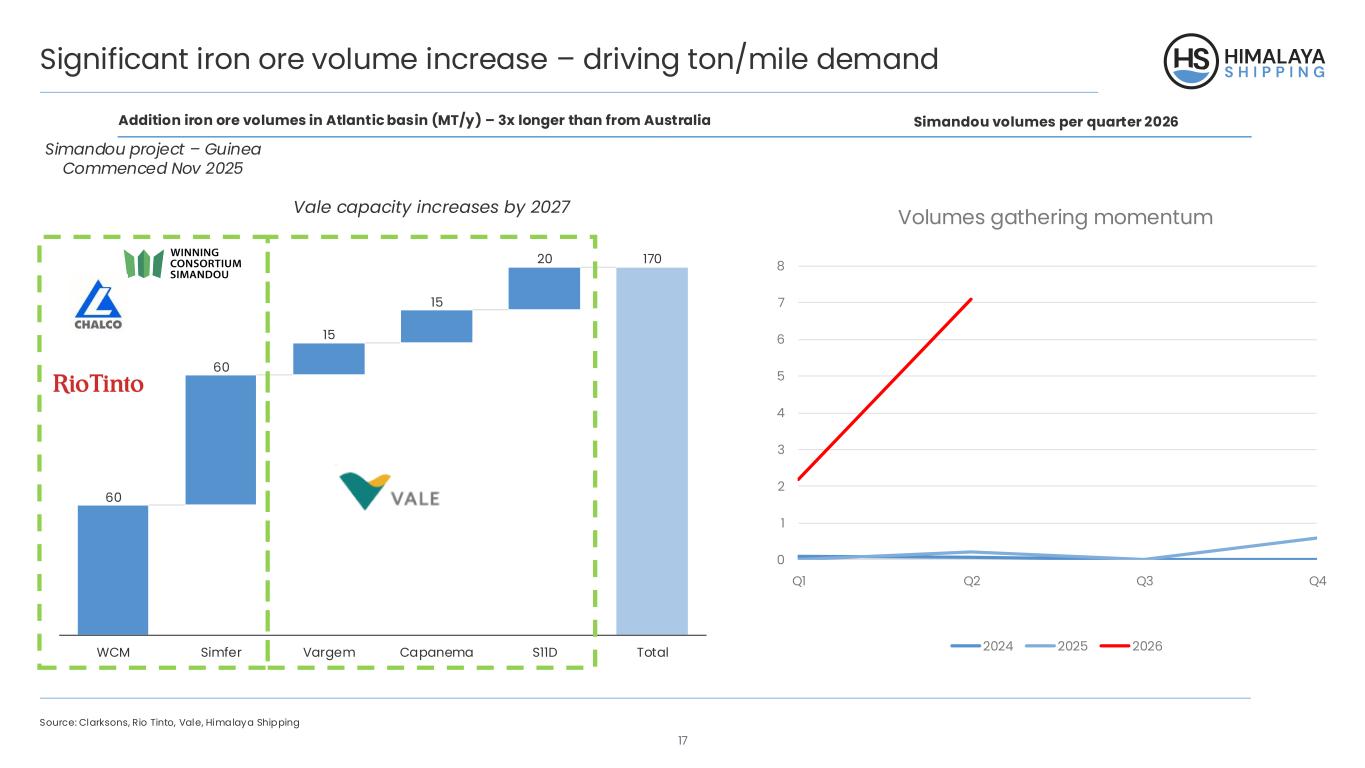The height and width of the screenshot is (768, 1365).
Task: Click the slide page number 17
Action: tap(683, 741)
